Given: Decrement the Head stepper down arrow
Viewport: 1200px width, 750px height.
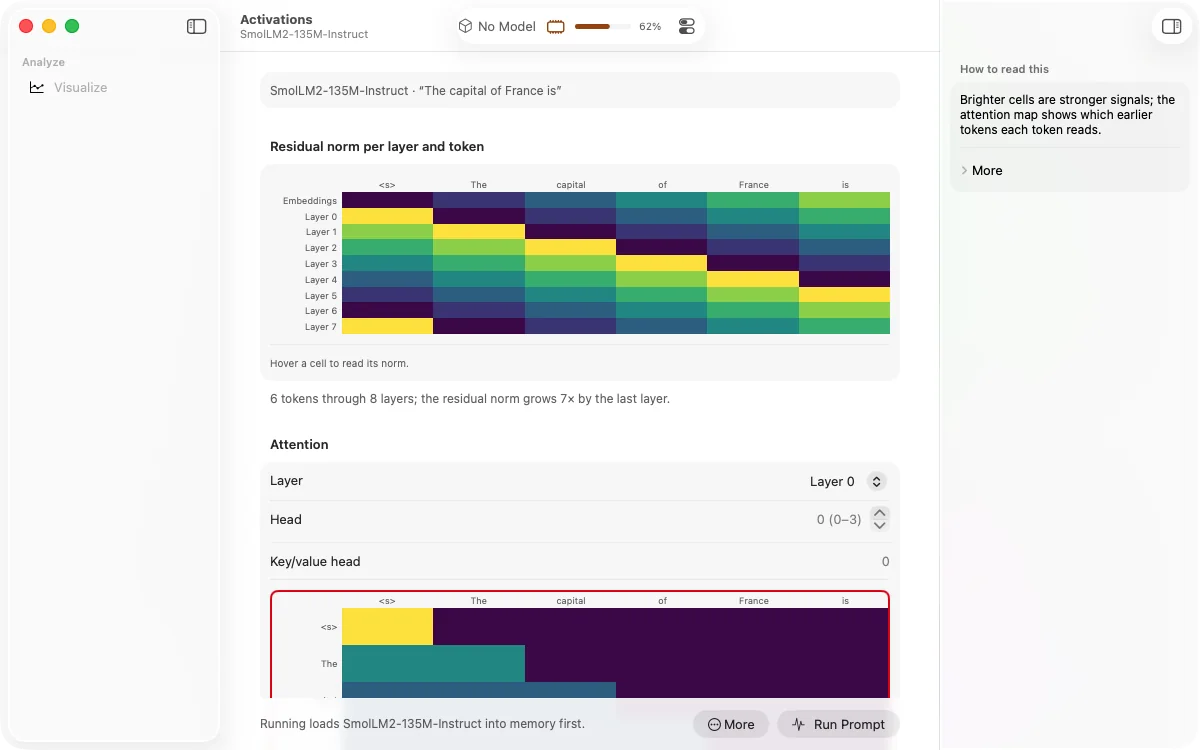Looking at the screenshot, I should [880, 526].
